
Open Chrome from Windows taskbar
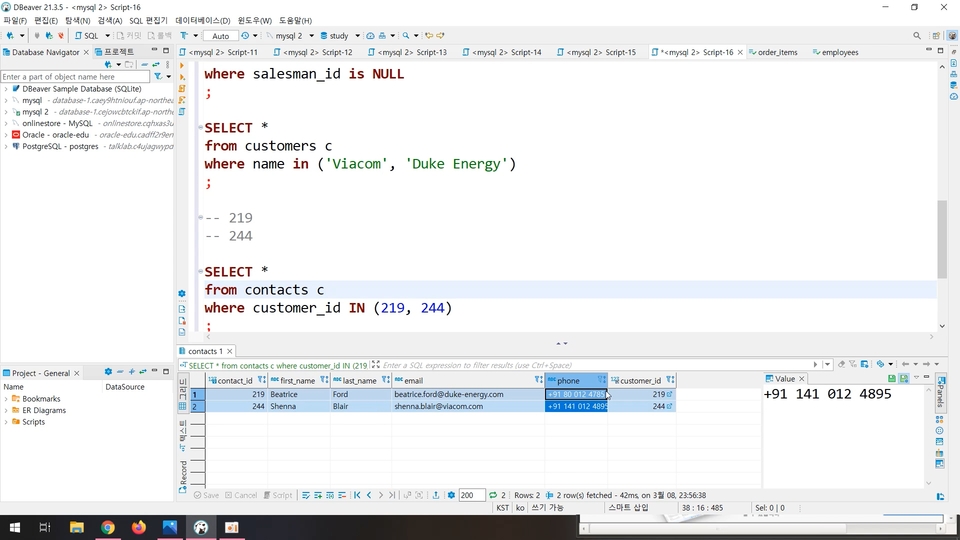point(108,527)
